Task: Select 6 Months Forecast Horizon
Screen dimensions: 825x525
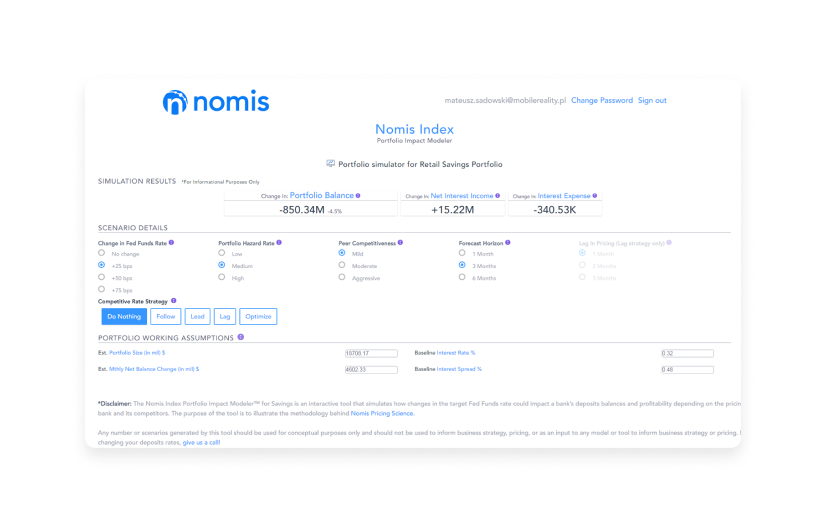Action: (462, 277)
